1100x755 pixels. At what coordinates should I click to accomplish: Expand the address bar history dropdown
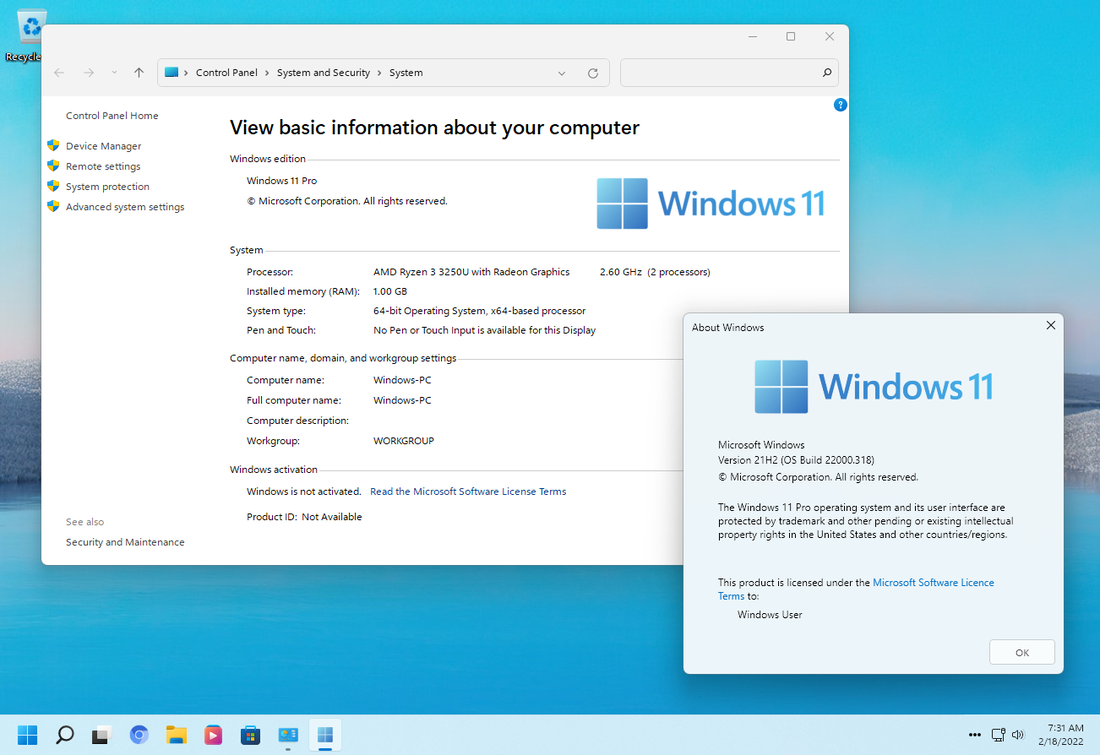point(561,73)
